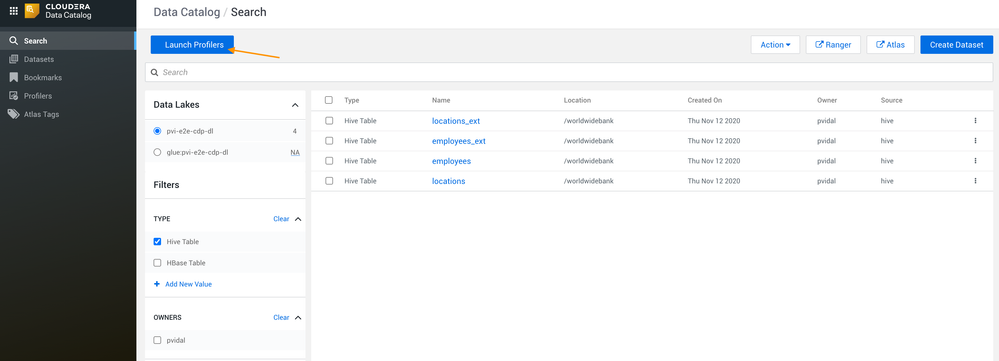Check the HBase Table filter
Screen dimensions: 999x361
point(157,262)
